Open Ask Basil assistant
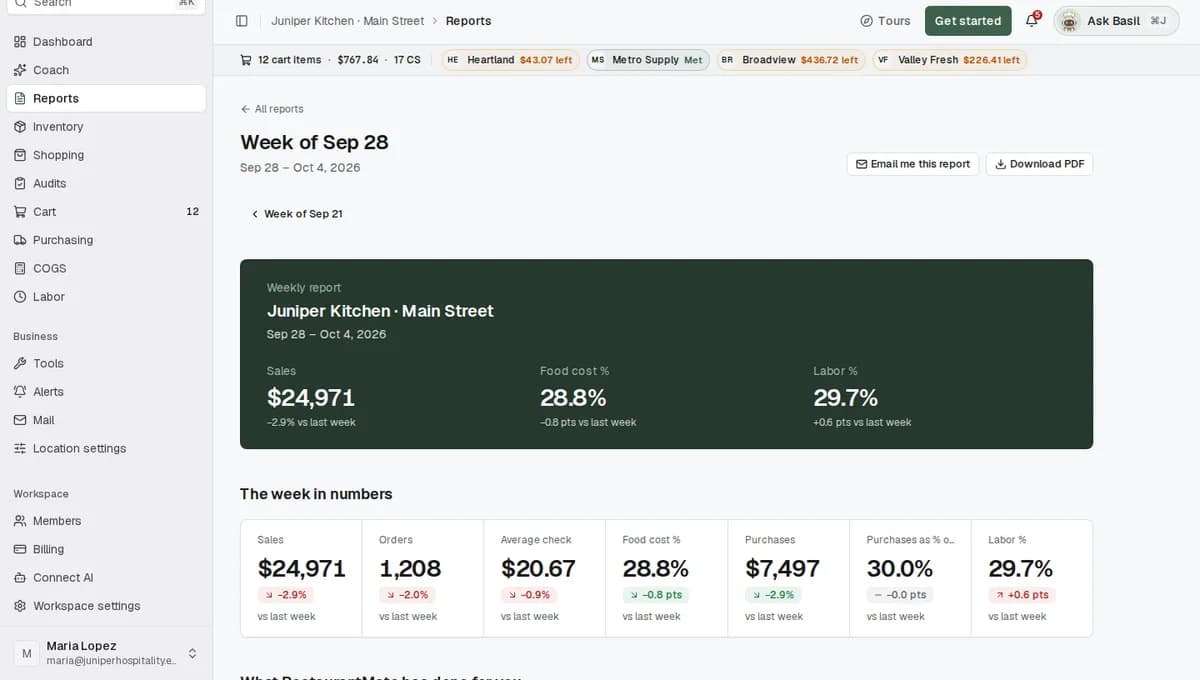 (x=1116, y=21)
